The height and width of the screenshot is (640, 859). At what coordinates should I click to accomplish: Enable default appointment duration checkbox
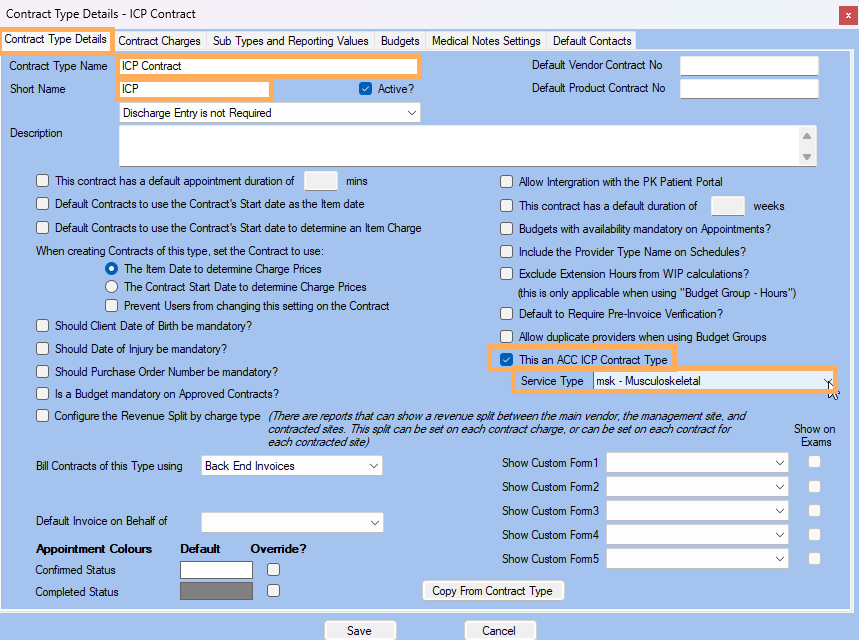[42, 181]
